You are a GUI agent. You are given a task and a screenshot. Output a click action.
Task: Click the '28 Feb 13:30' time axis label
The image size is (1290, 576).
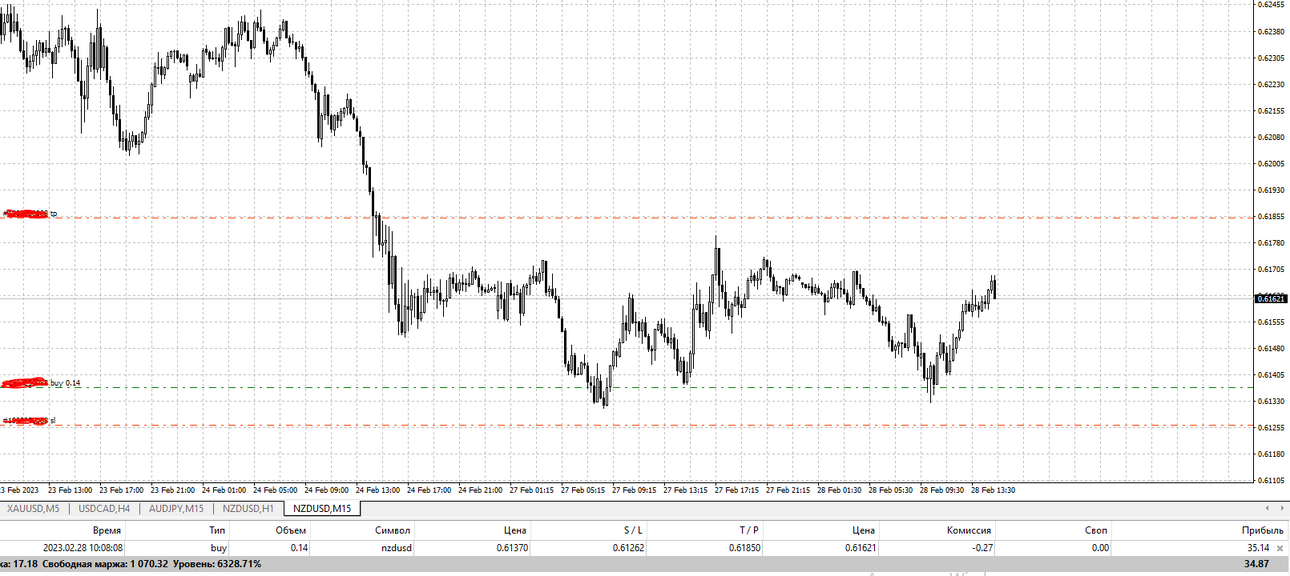coord(991,490)
